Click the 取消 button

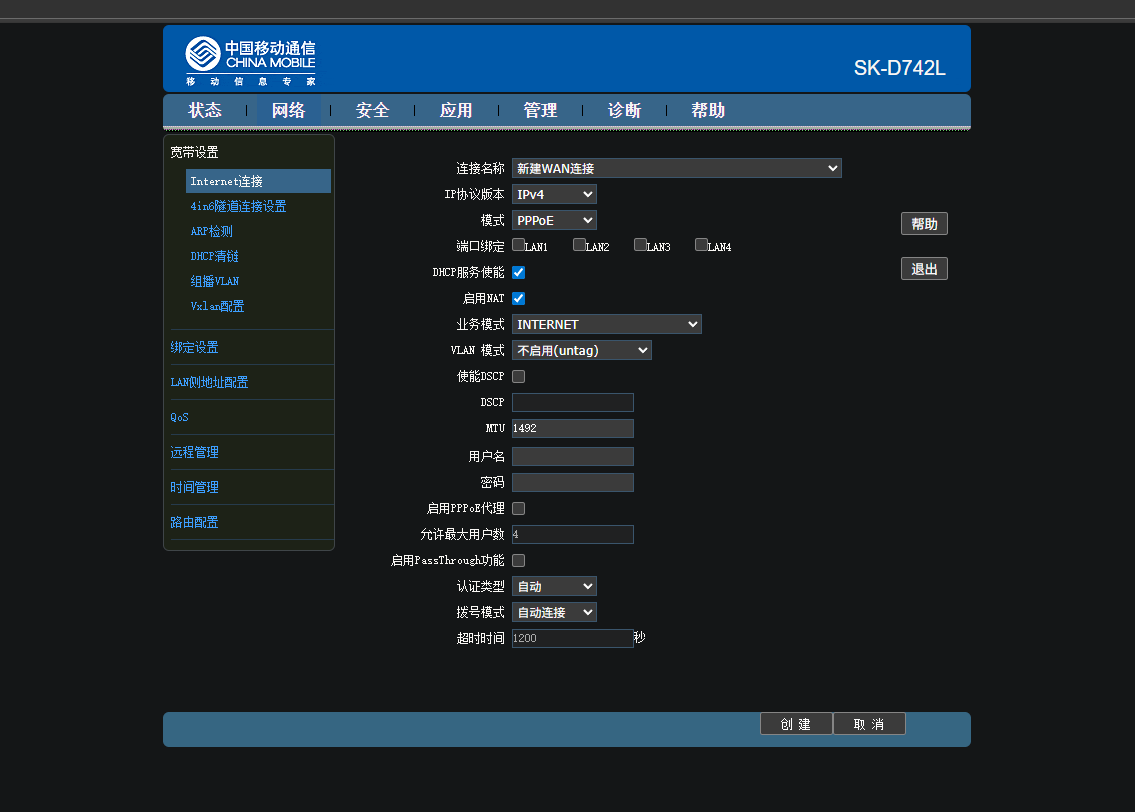(869, 724)
